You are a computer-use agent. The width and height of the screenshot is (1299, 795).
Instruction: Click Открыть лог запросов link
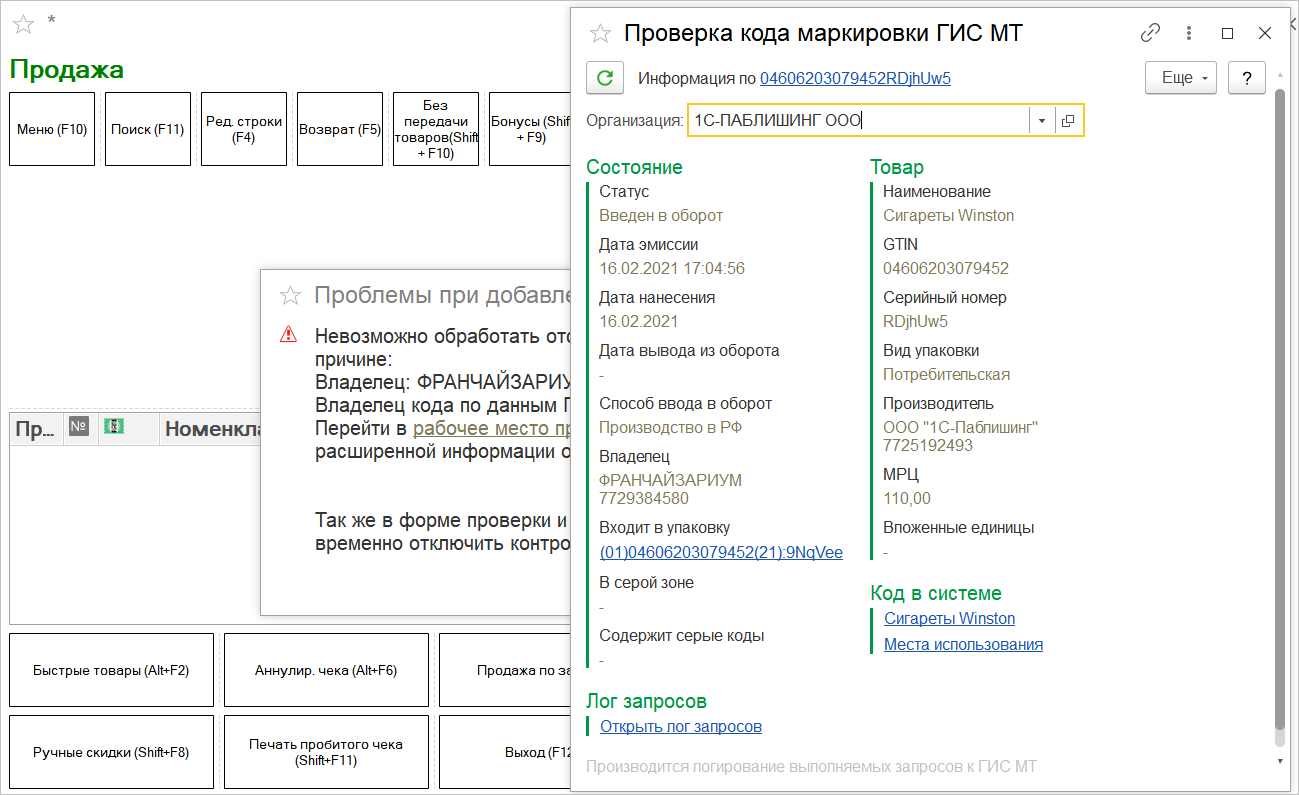(681, 726)
